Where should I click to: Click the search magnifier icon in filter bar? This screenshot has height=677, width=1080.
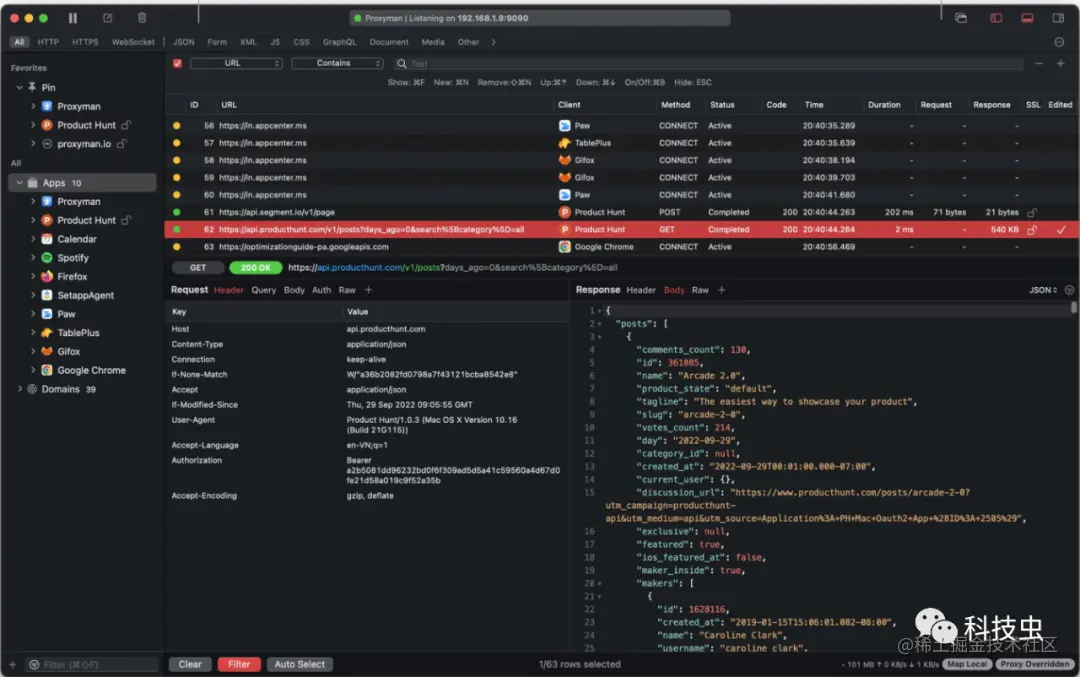point(402,63)
